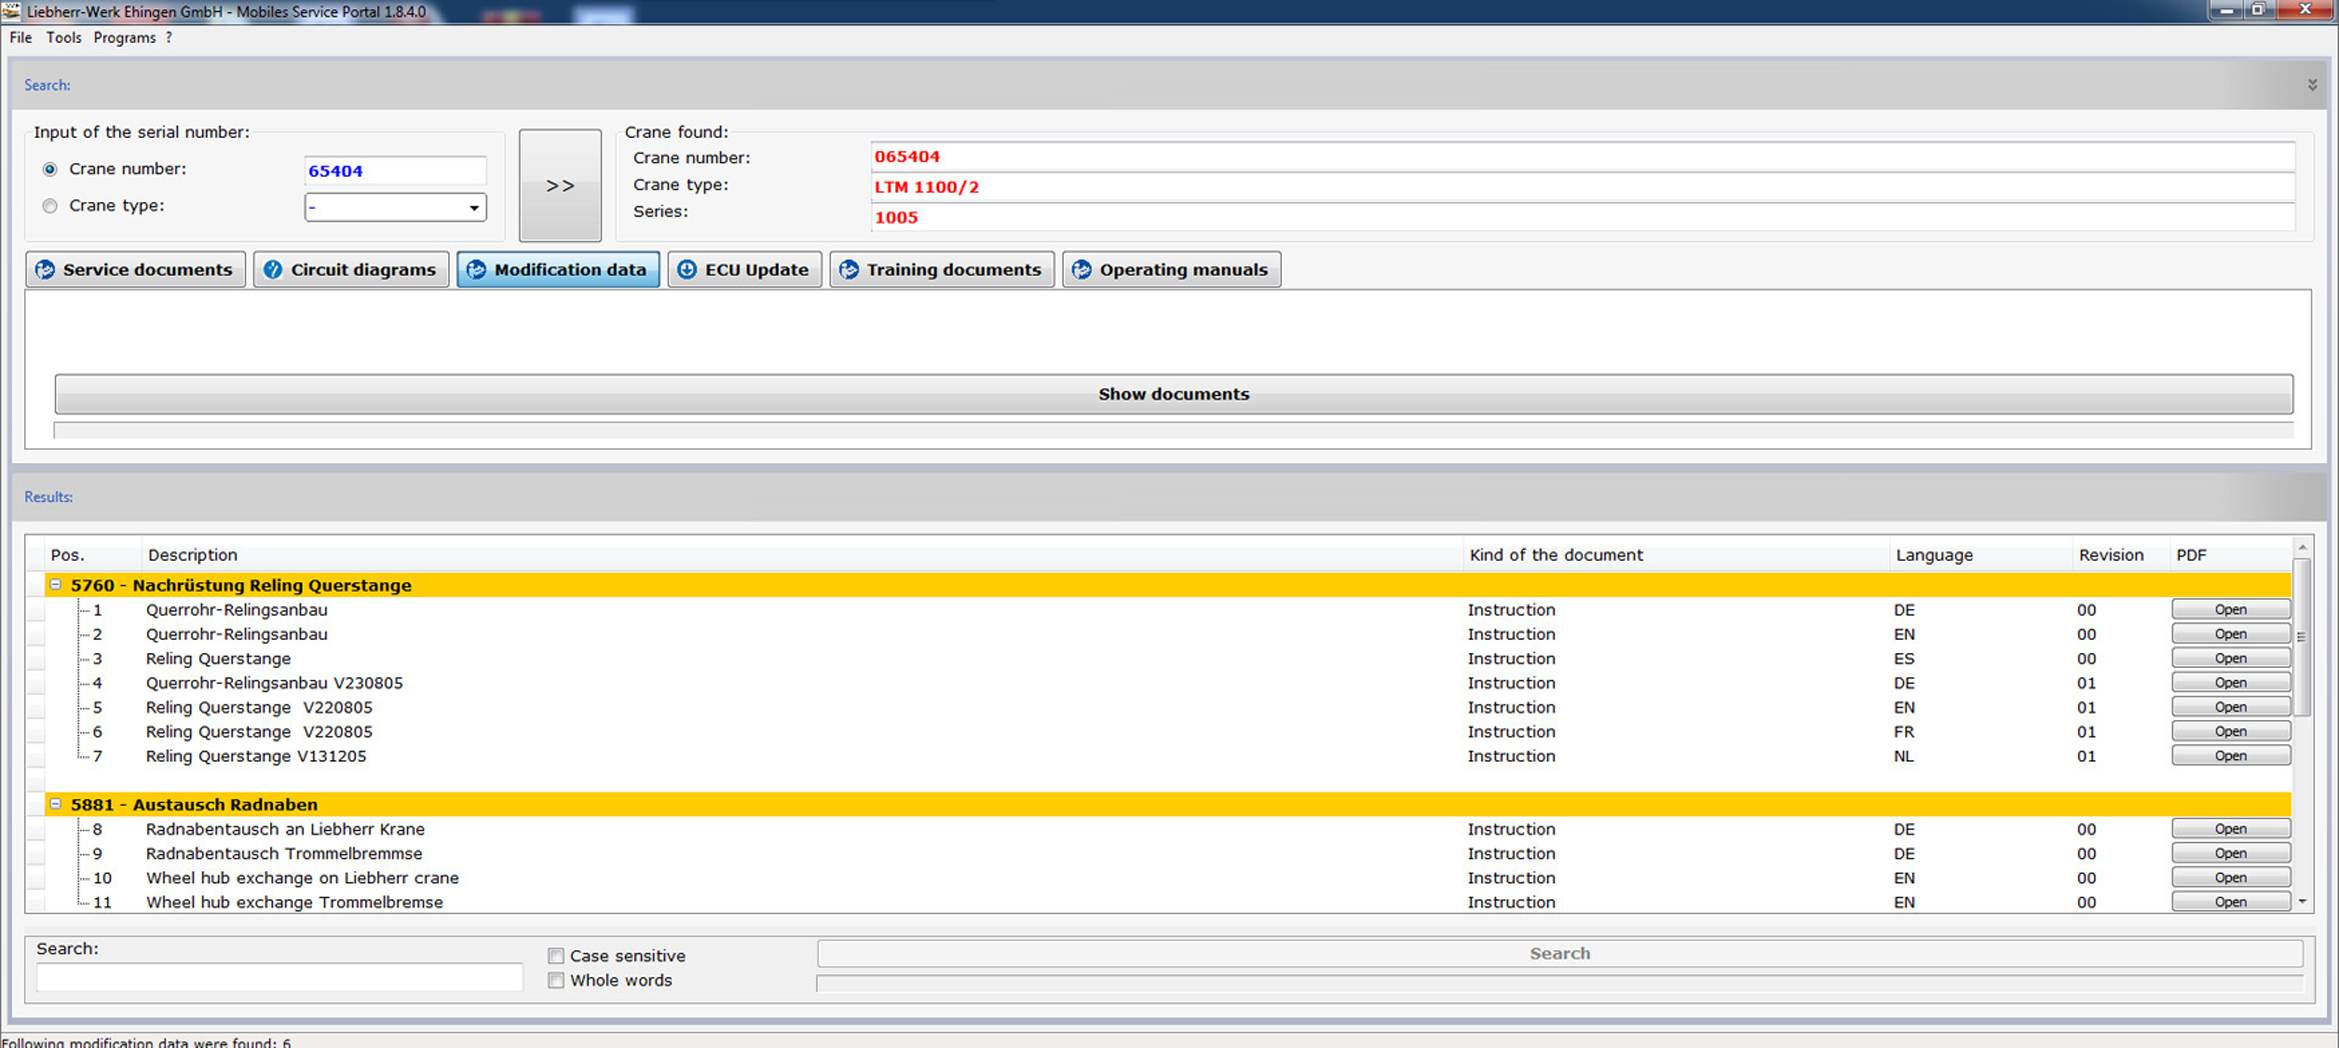Click the Training documents icon
Viewport: 2339px width, 1048px height.
pos(849,270)
